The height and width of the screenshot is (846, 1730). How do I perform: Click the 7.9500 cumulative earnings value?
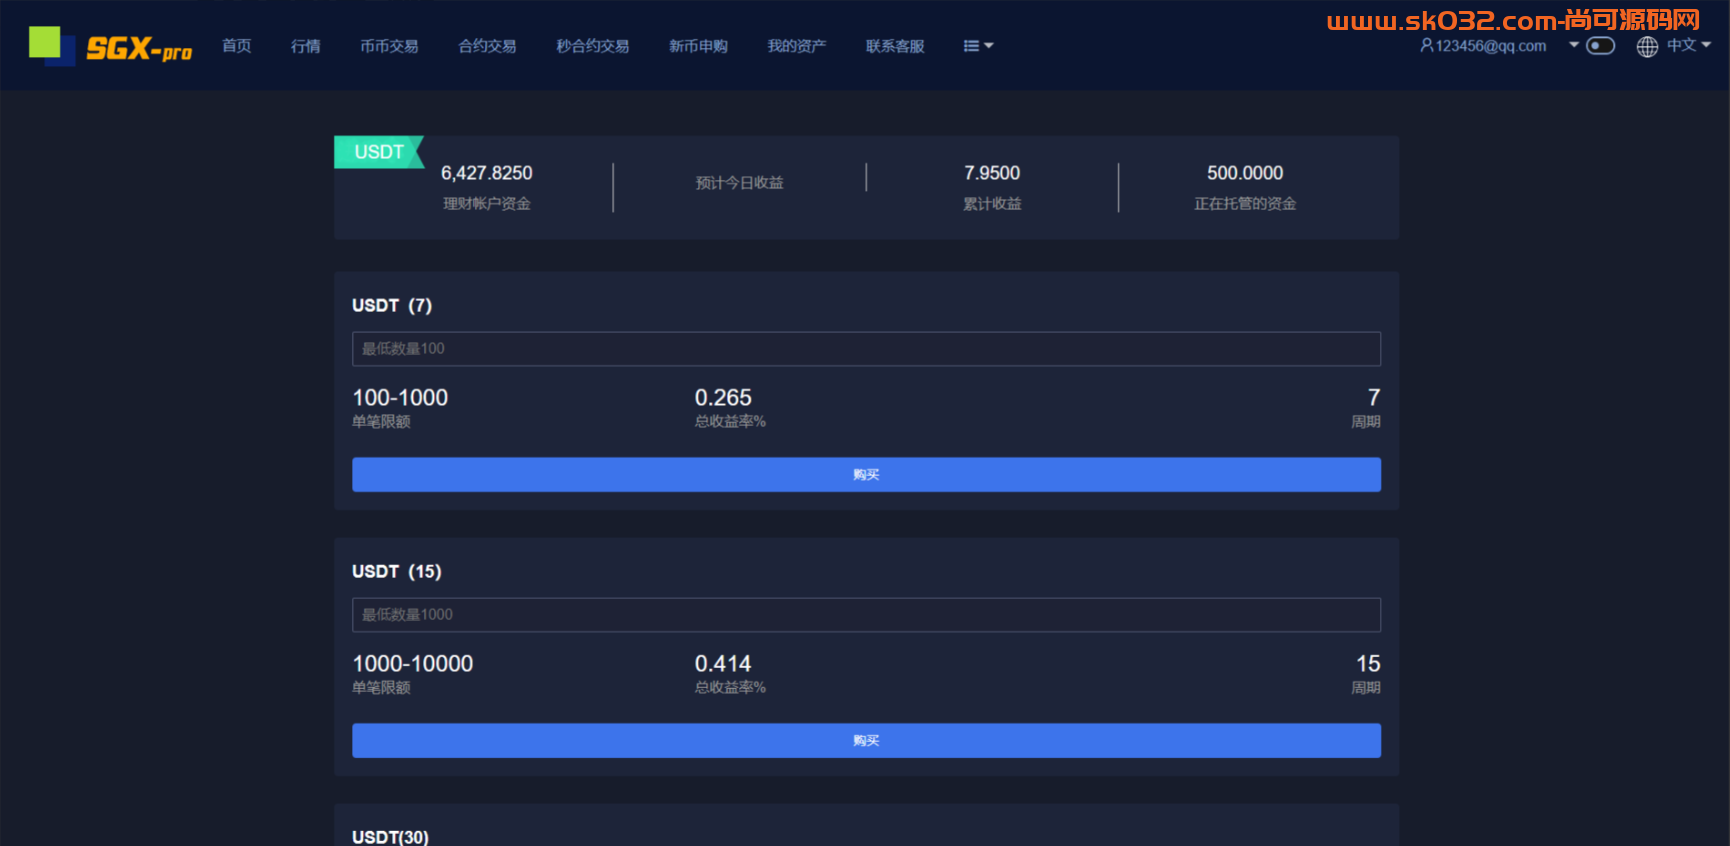point(992,173)
